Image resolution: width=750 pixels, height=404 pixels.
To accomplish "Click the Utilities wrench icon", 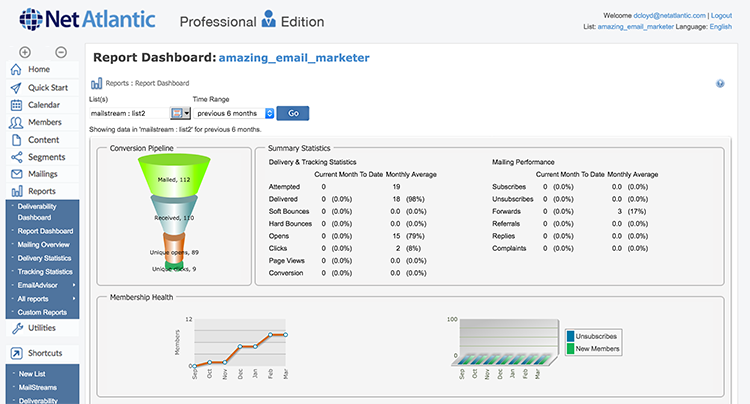I will click(16, 328).
